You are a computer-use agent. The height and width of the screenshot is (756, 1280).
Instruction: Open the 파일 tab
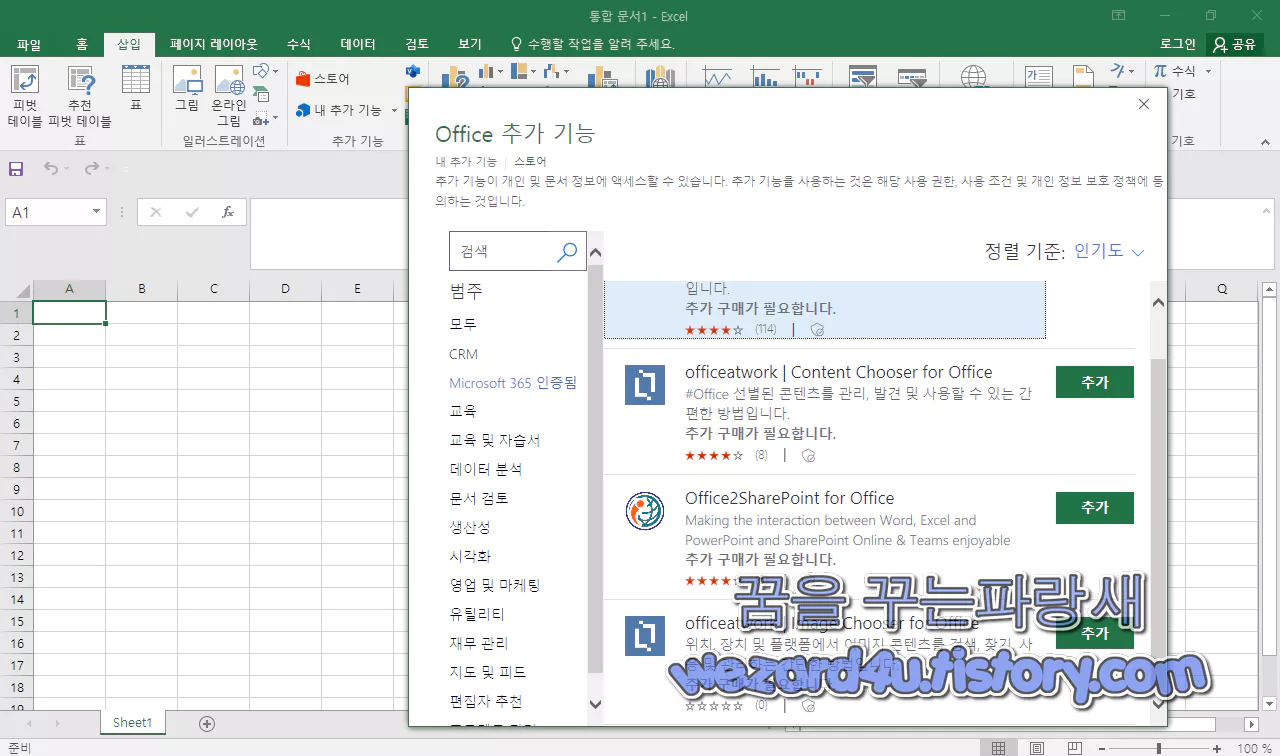(x=29, y=44)
